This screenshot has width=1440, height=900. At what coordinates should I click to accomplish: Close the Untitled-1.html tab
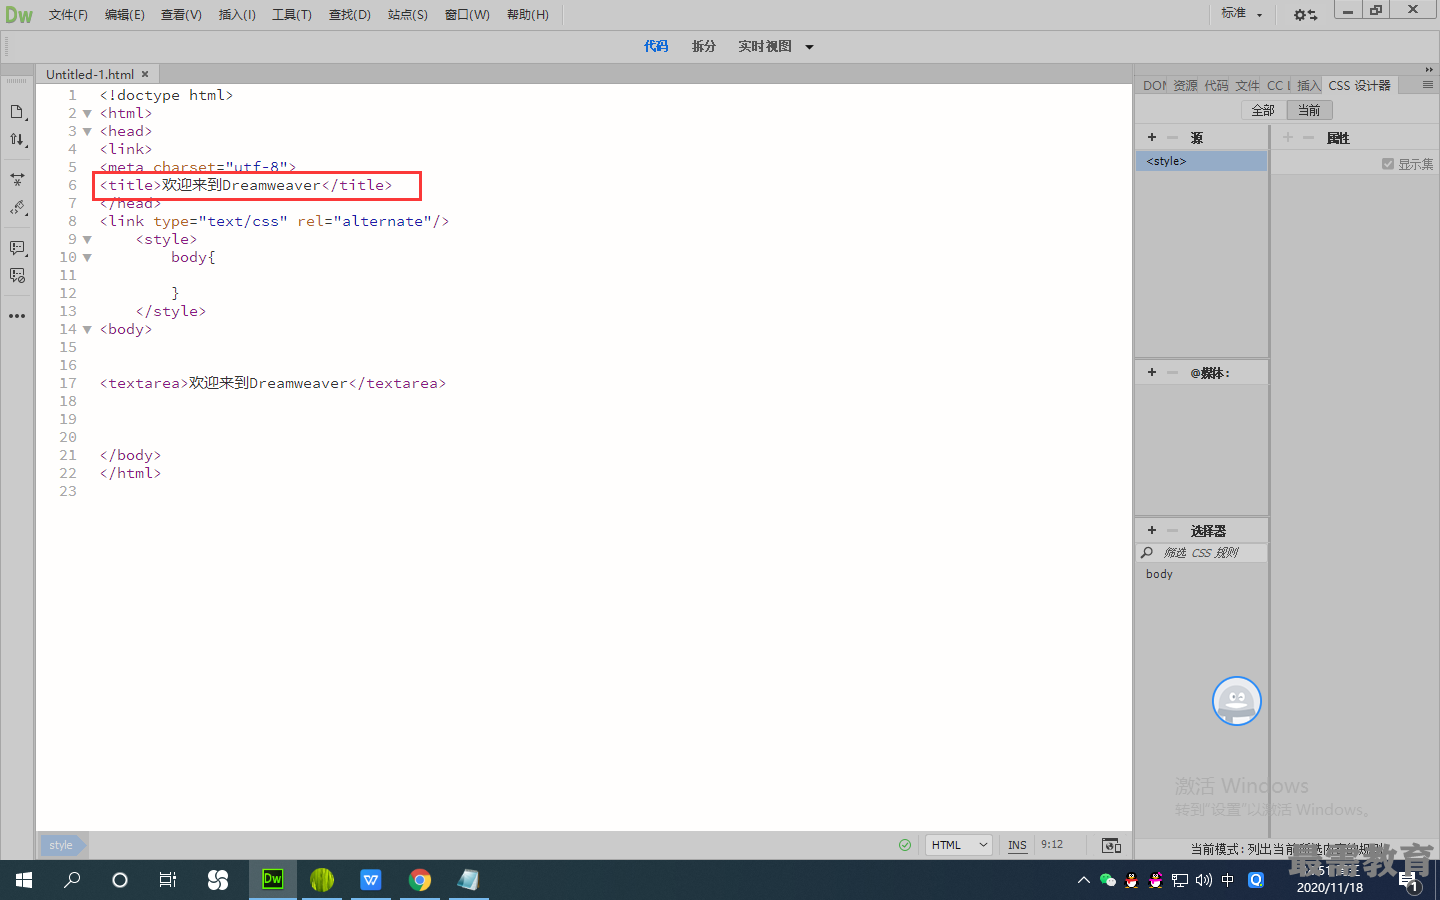pyautogui.click(x=145, y=74)
